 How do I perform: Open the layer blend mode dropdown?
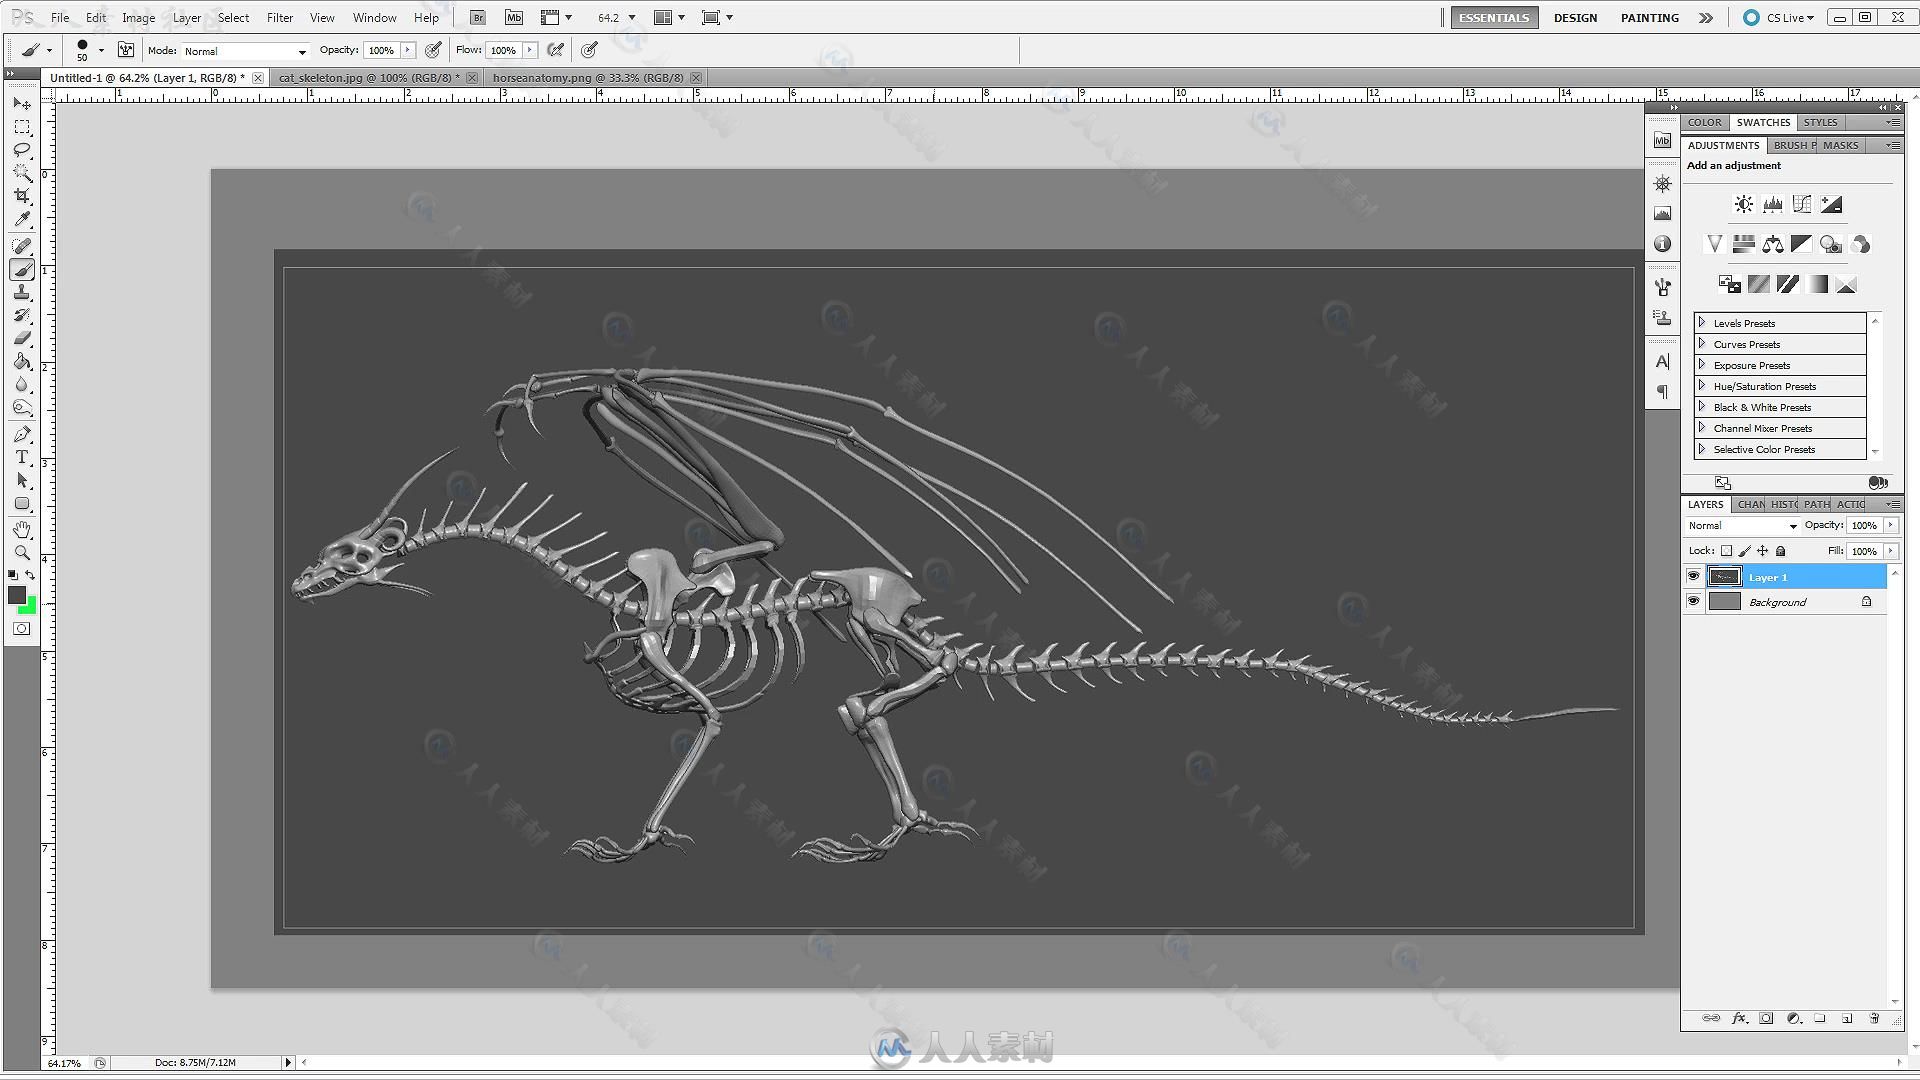pyautogui.click(x=1742, y=526)
